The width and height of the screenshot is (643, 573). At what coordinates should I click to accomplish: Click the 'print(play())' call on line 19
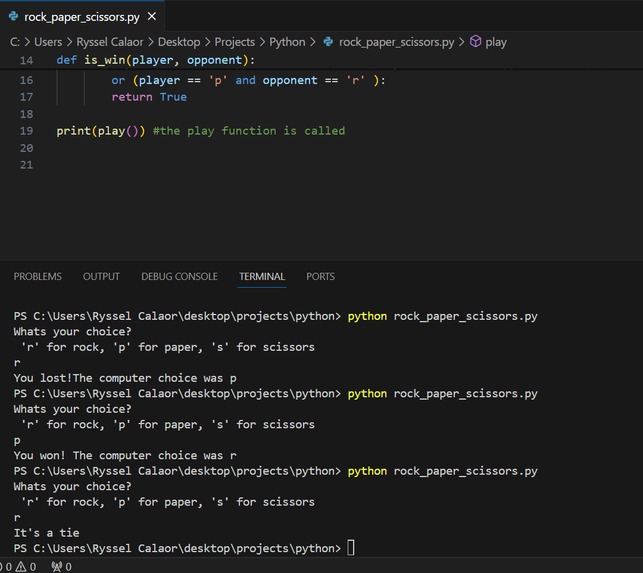[x=101, y=131]
